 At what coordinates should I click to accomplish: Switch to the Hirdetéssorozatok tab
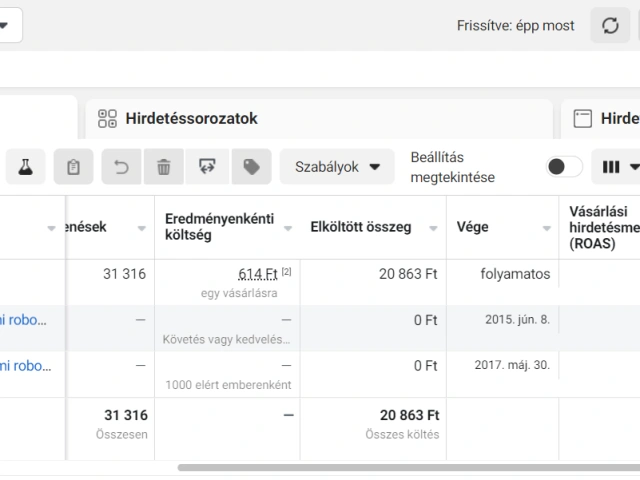[190, 119]
